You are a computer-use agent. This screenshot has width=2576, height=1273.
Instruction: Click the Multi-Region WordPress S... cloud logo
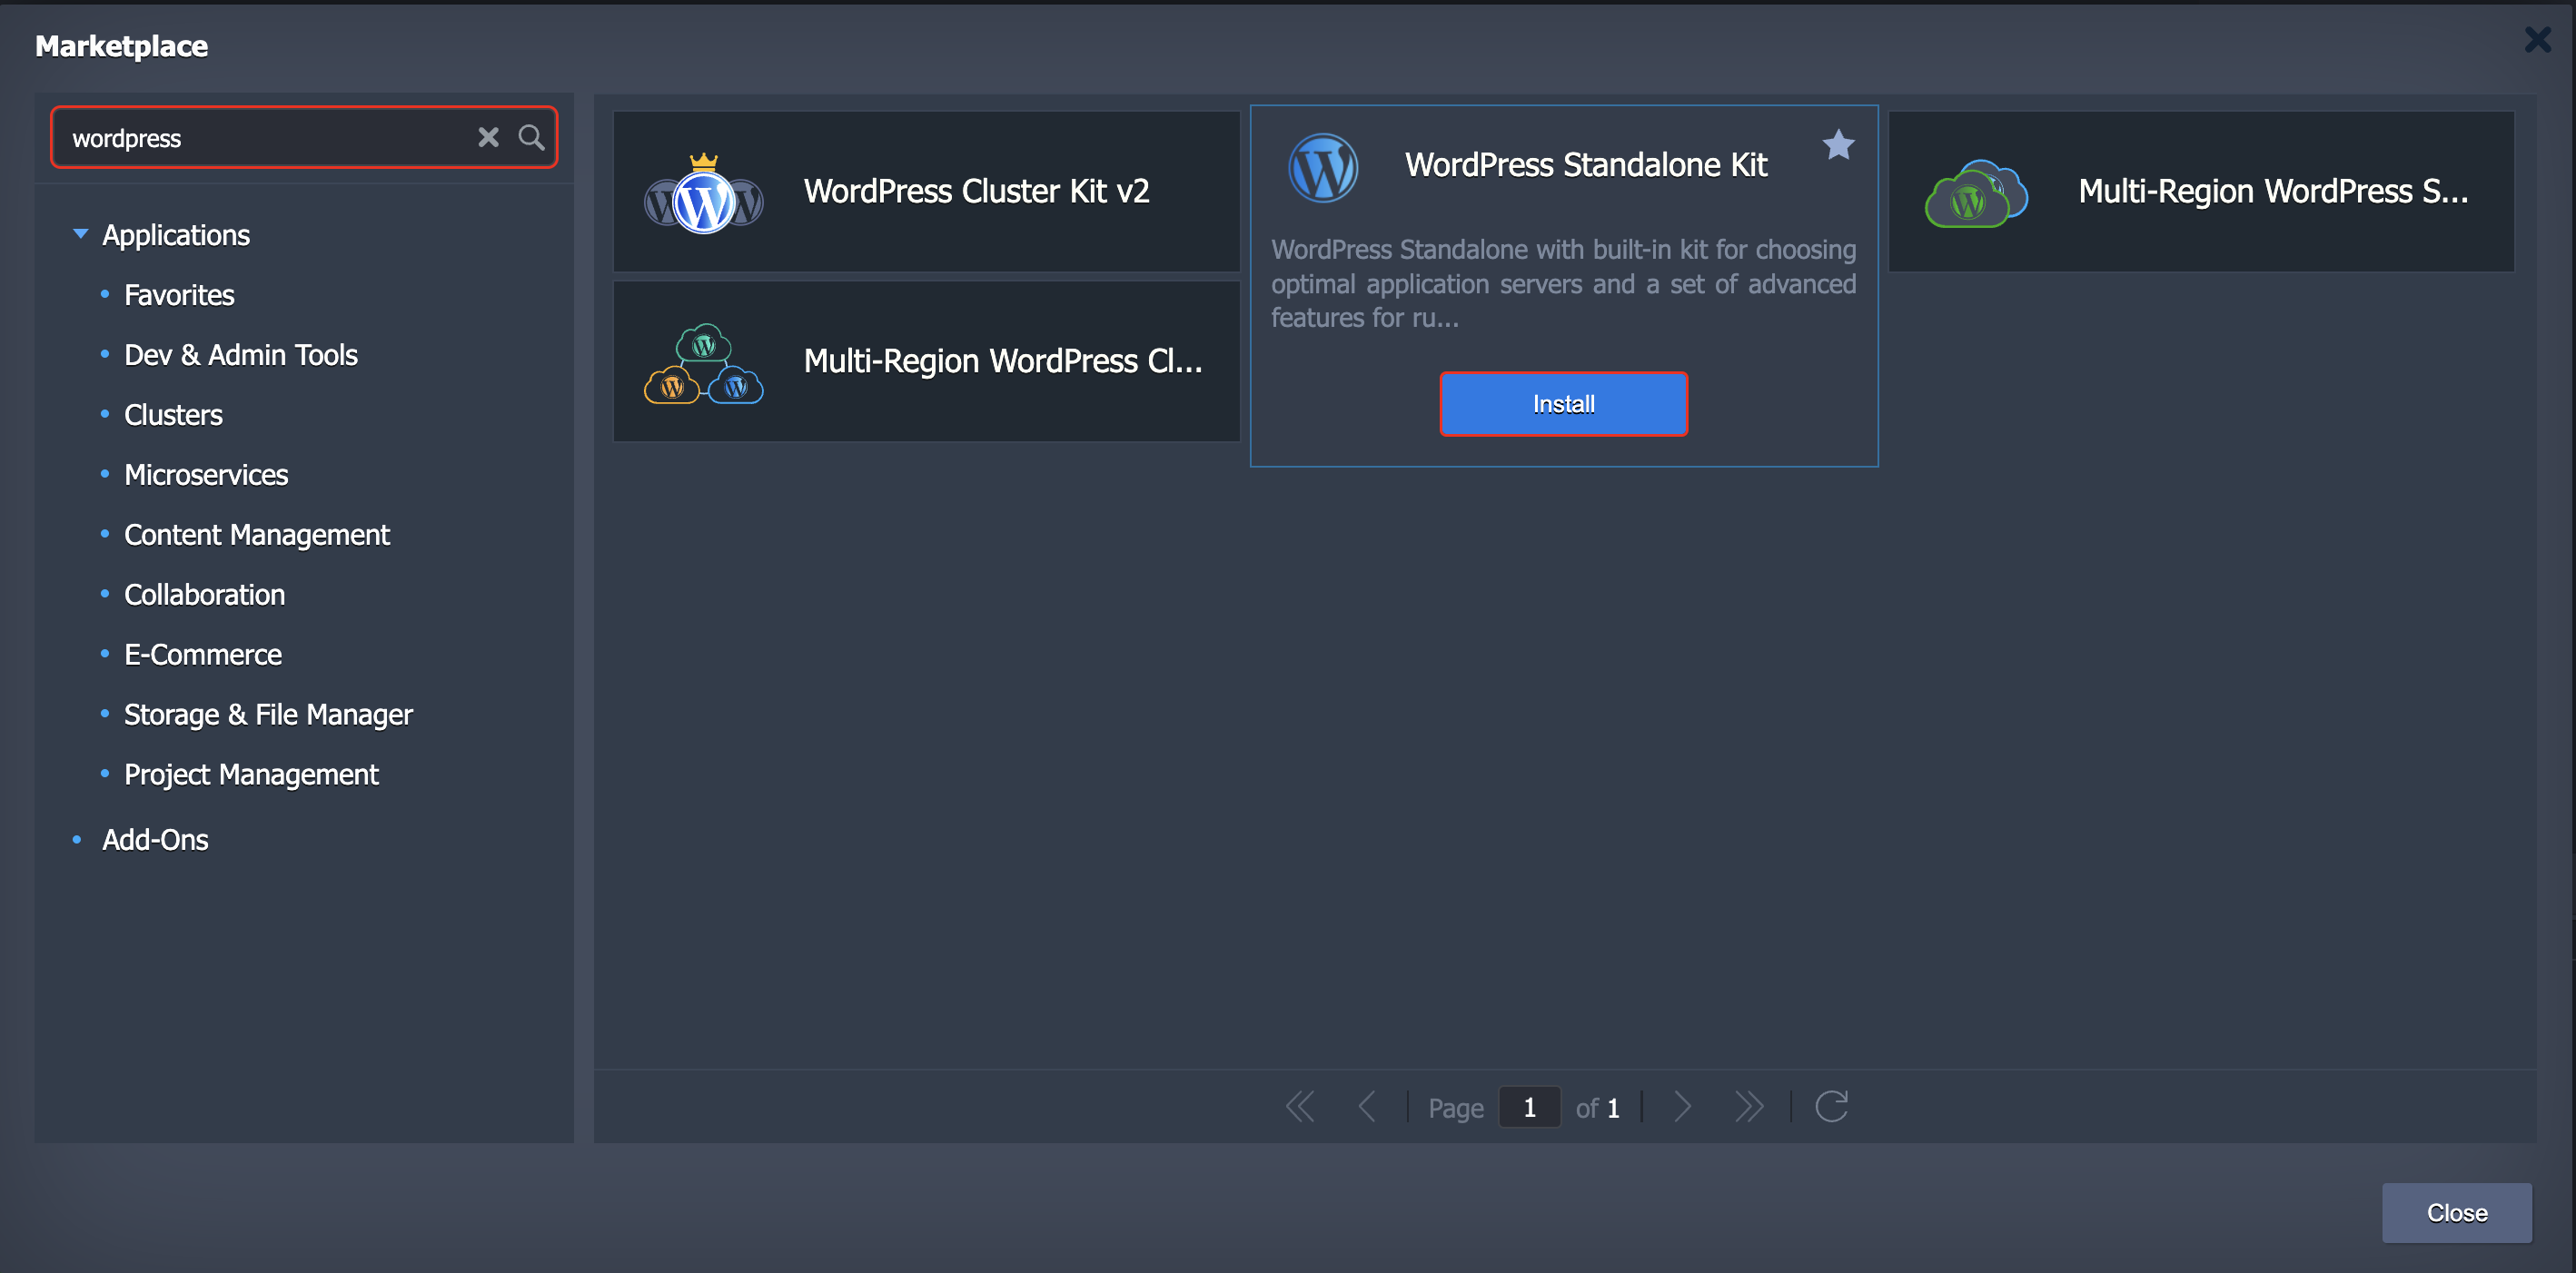(1976, 193)
